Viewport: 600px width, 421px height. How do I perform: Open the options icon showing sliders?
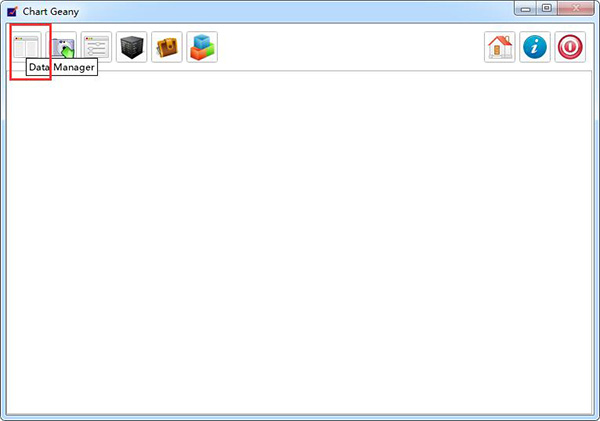pos(96,47)
